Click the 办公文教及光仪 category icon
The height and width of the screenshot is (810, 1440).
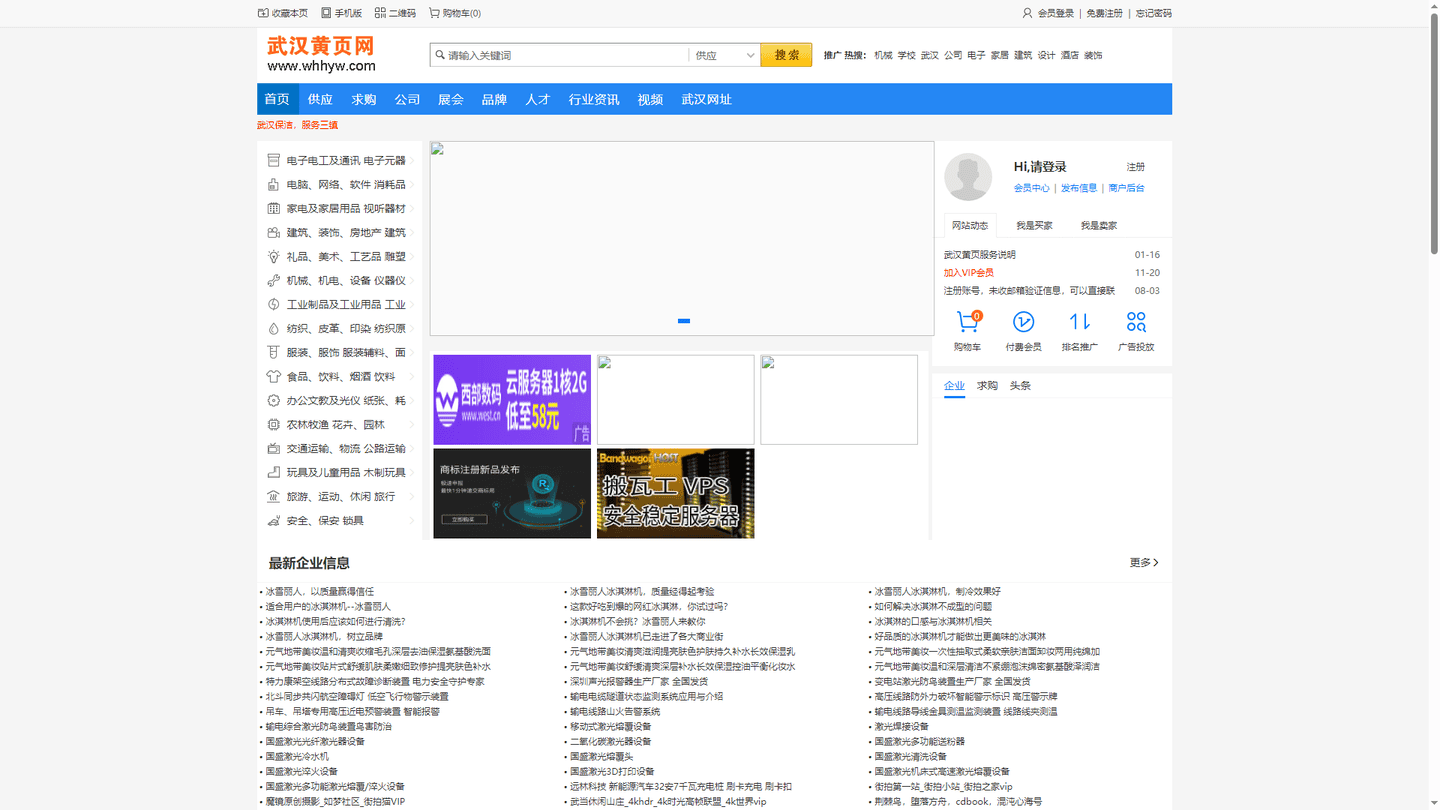[273, 400]
